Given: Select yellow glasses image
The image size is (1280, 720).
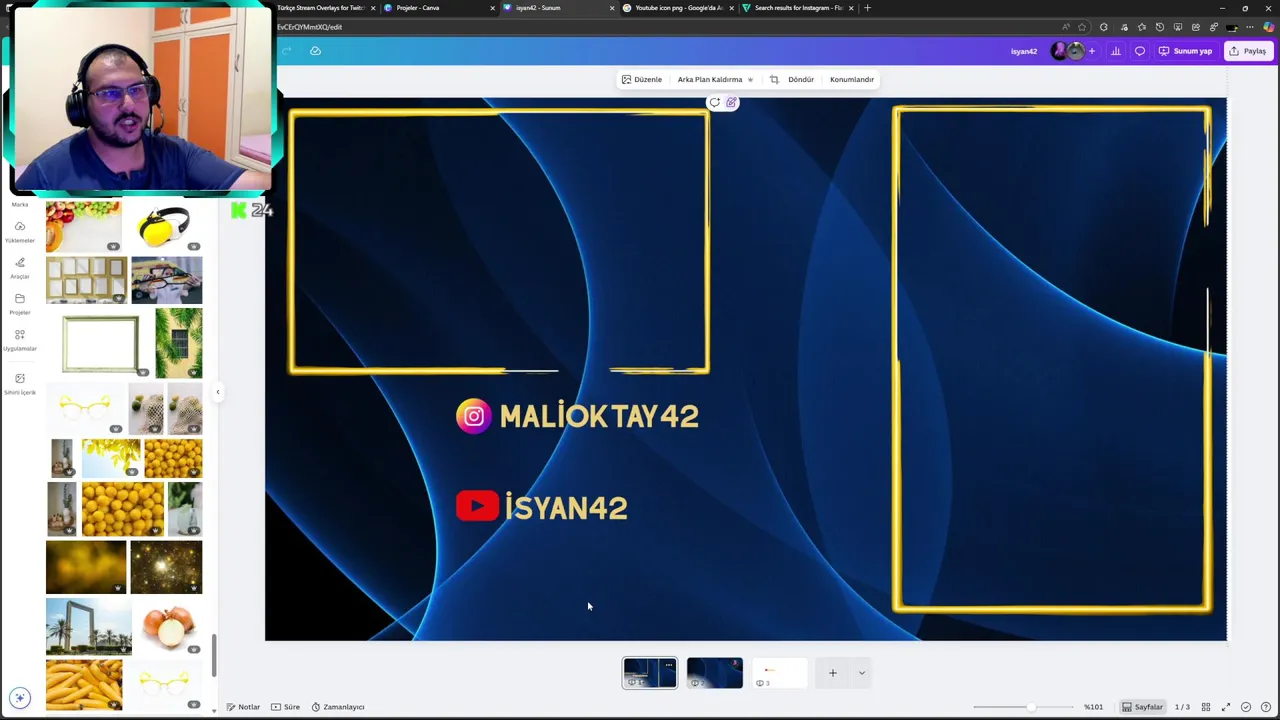Looking at the screenshot, I should tap(85, 408).
